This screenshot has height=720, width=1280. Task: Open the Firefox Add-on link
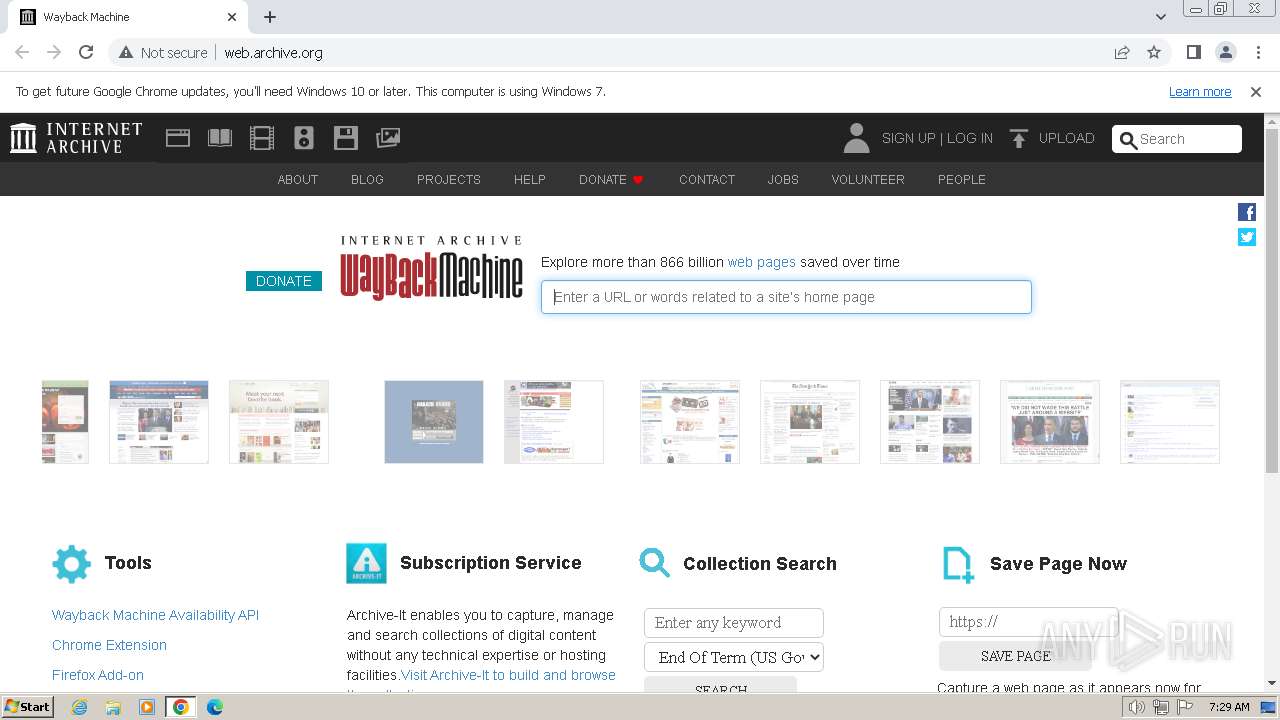click(x=98, y=675)
